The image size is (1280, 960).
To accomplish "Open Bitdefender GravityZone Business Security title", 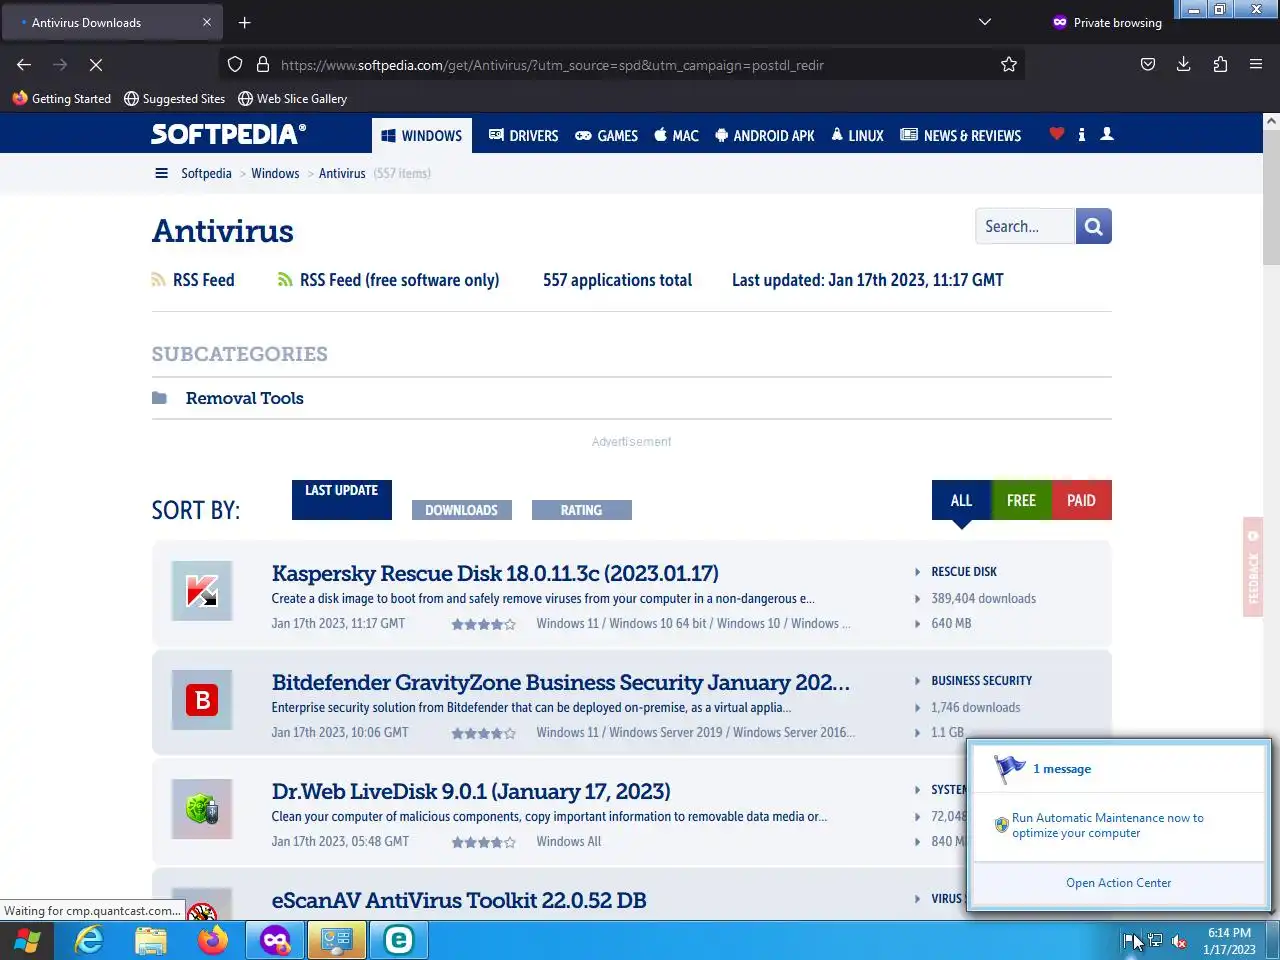I will (561, 682).
